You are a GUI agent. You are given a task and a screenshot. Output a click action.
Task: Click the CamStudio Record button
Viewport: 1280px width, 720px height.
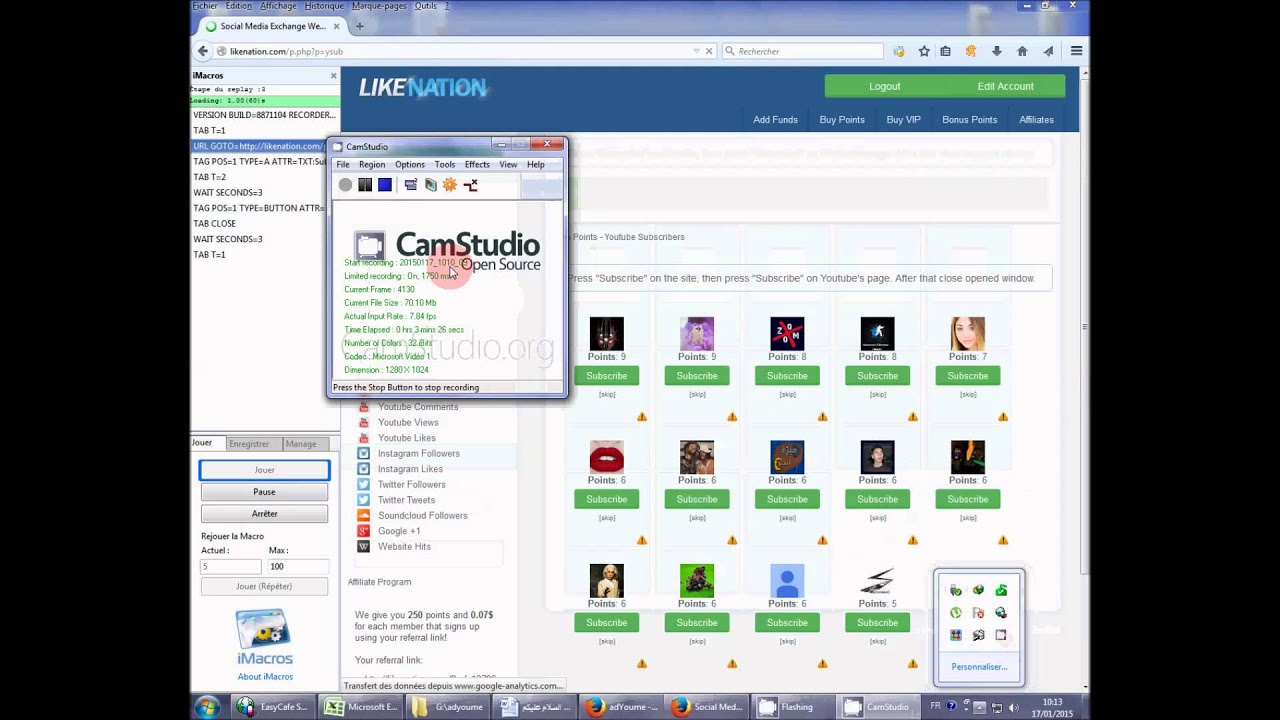345,185
